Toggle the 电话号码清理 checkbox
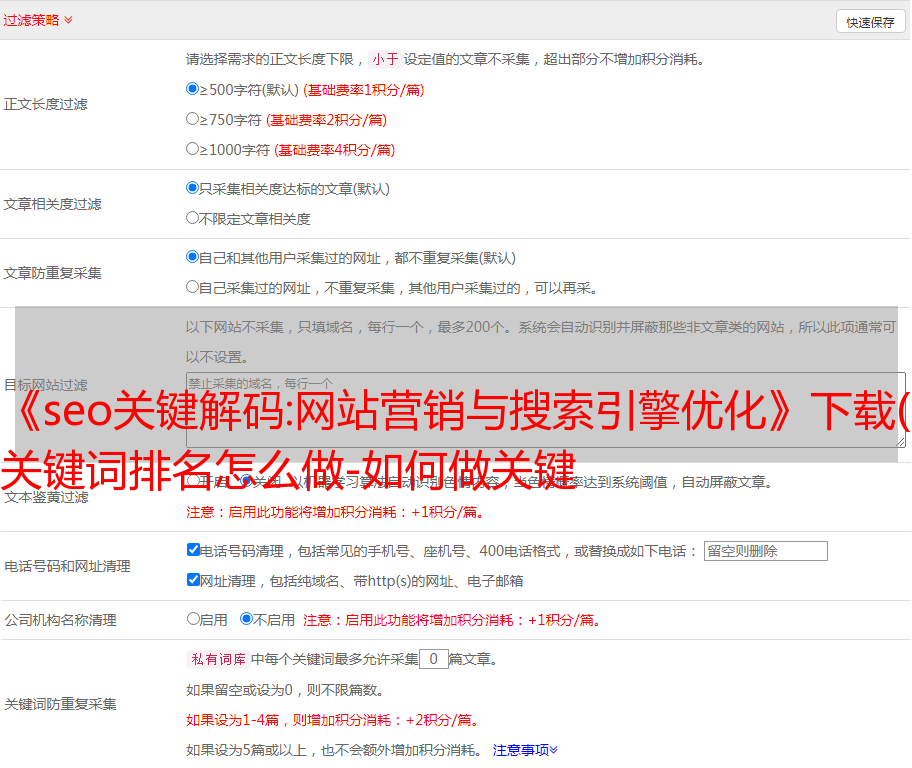The image size is (912, 768). [193, 550]
